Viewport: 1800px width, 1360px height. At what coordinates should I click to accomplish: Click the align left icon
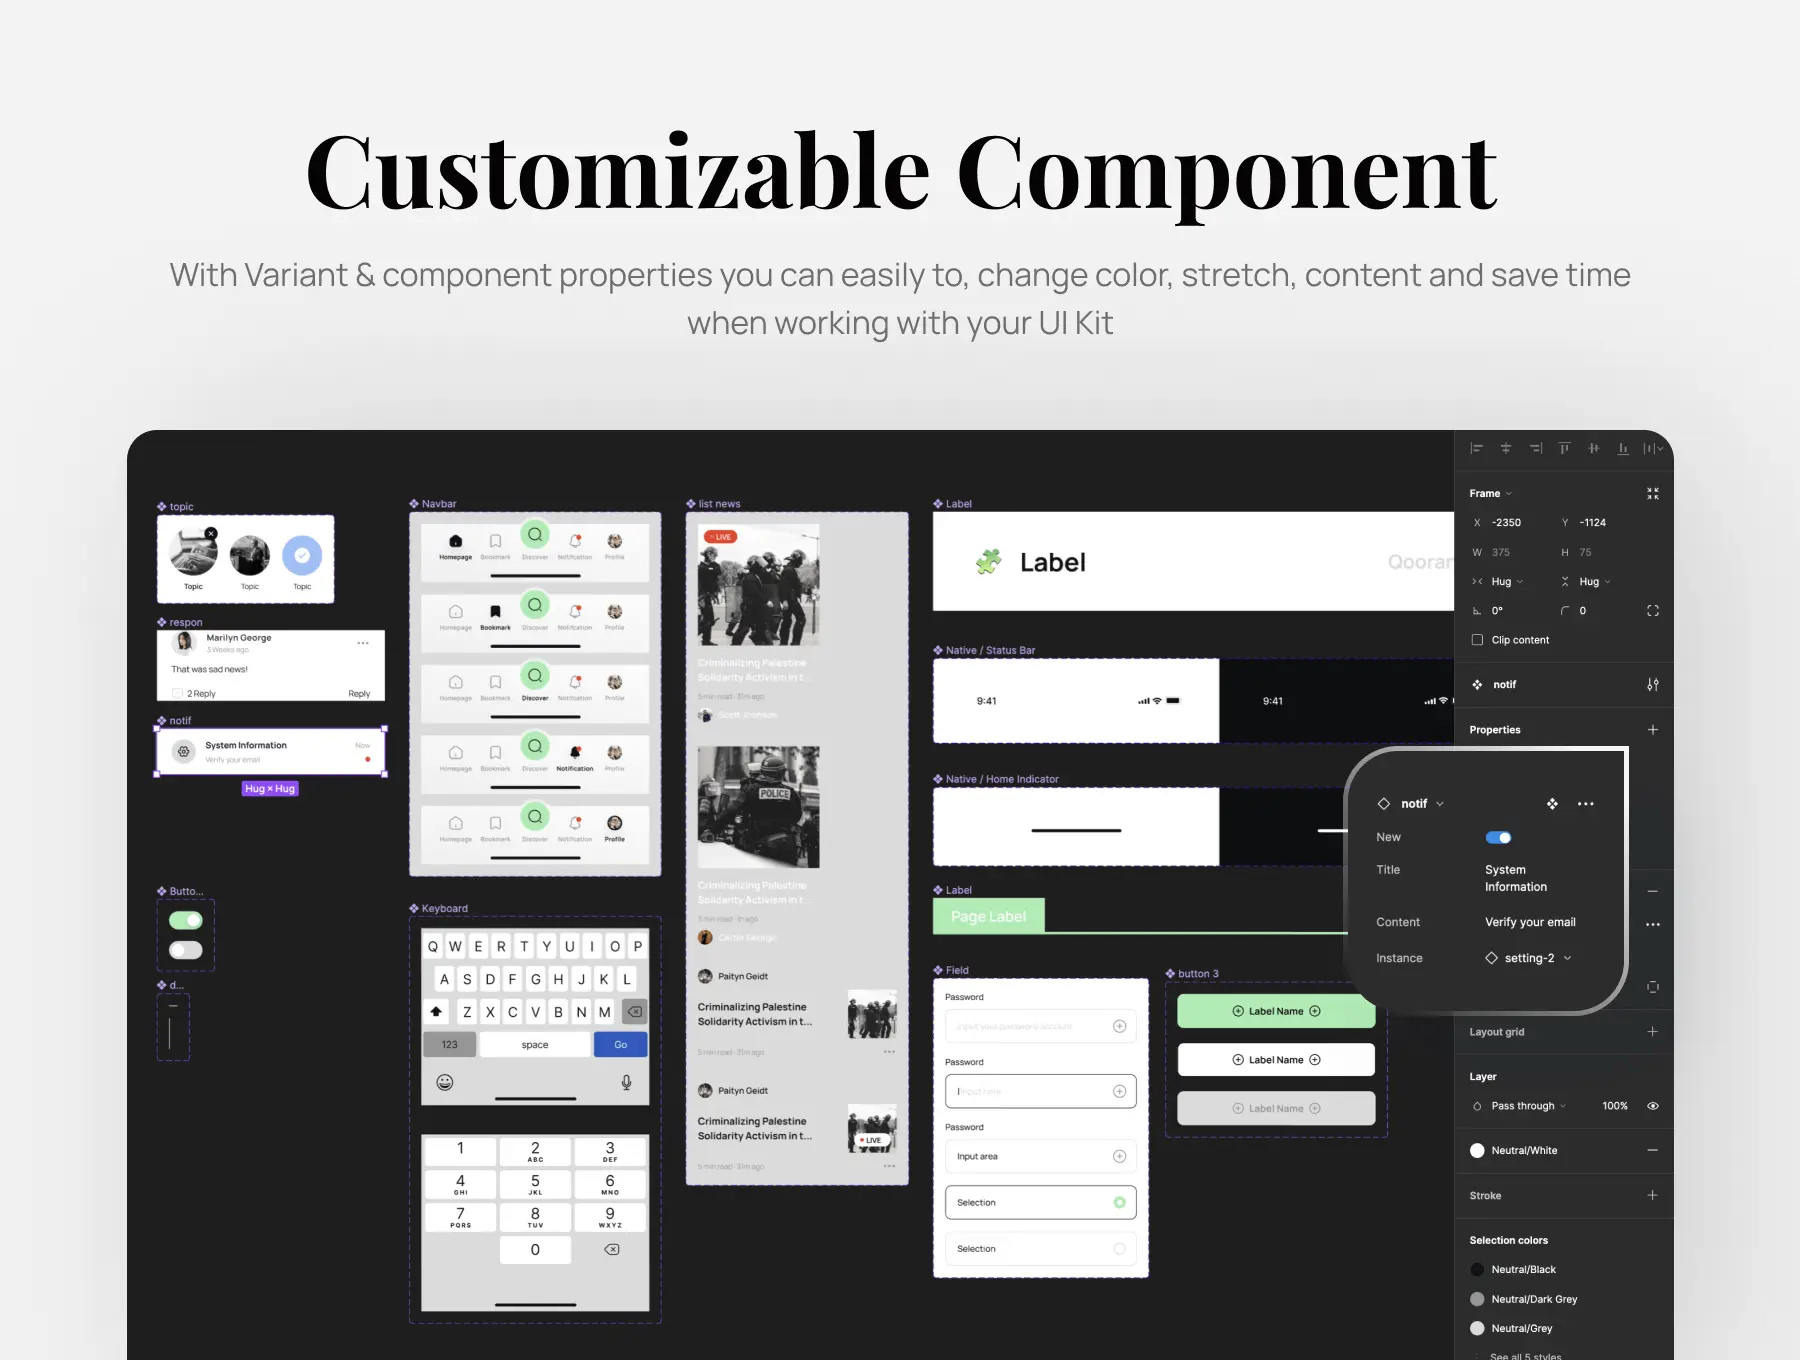(x=1476, y=449)
